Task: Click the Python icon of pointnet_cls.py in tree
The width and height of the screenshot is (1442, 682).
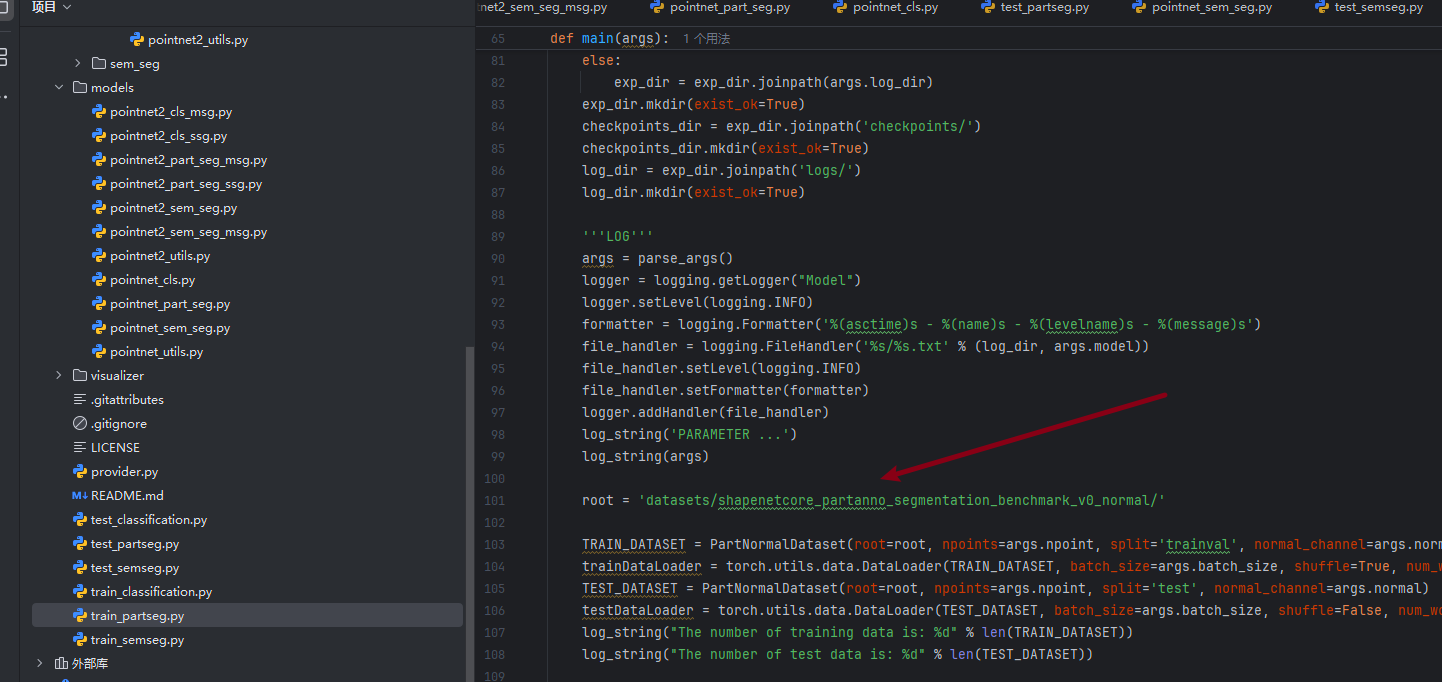Action: 99,280
